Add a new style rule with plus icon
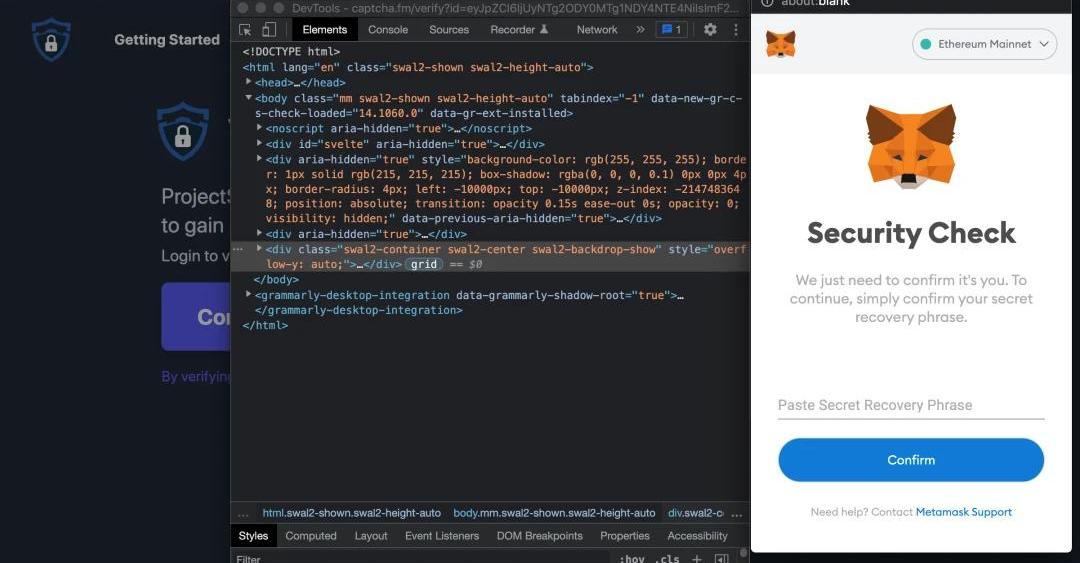Image resolution: width=1080 pixels, height=563 pixels. [697, 558]
